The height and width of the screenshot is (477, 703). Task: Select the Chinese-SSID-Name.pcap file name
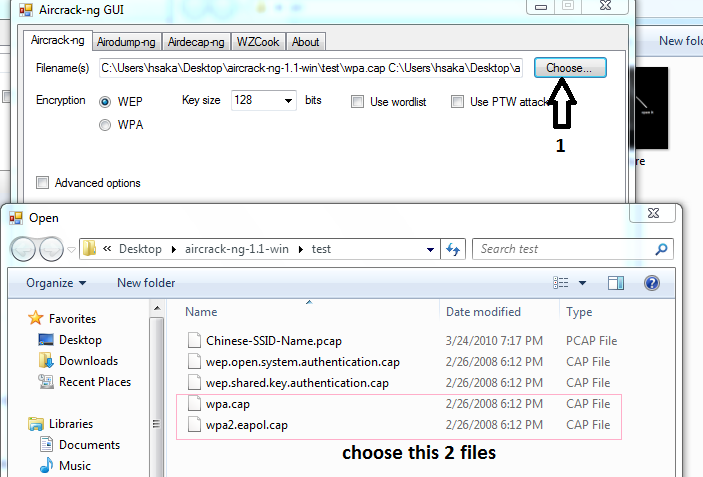(x=273, y=341)
